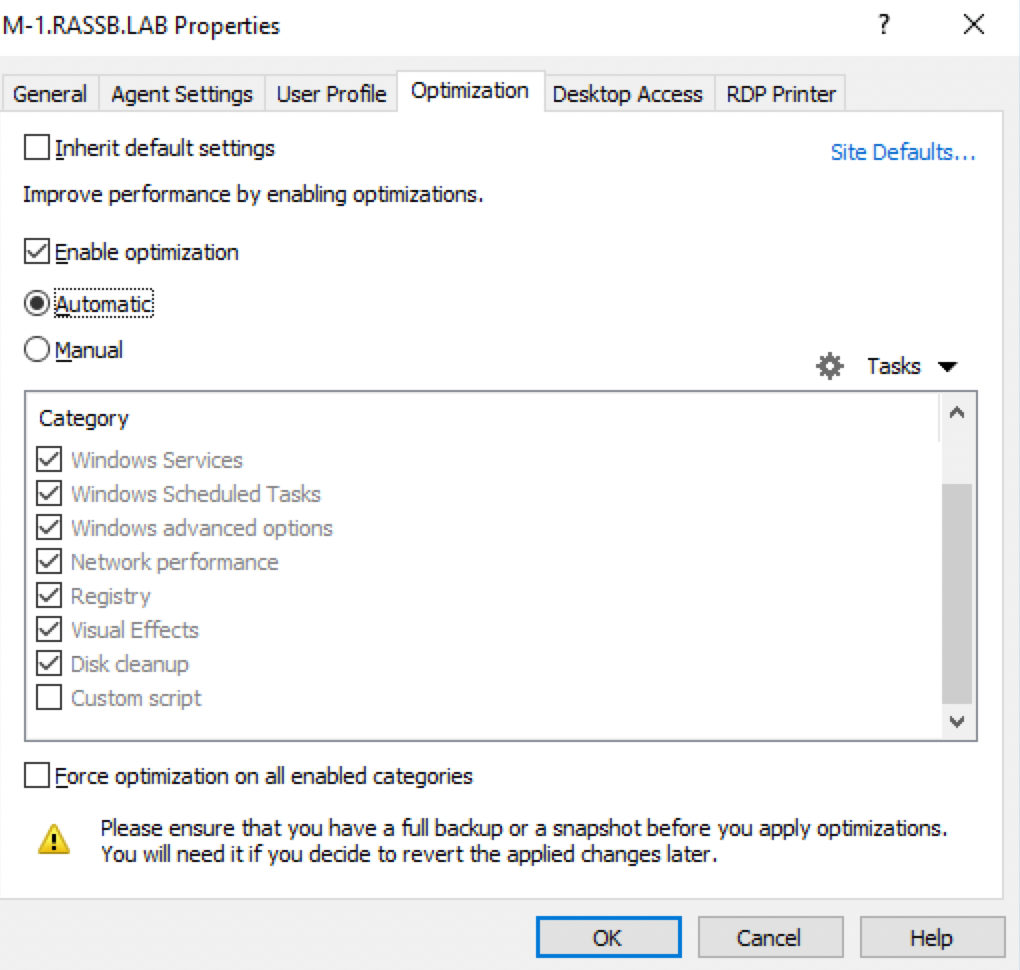Enable Force optimization on all categories

[x=37, y=776]
